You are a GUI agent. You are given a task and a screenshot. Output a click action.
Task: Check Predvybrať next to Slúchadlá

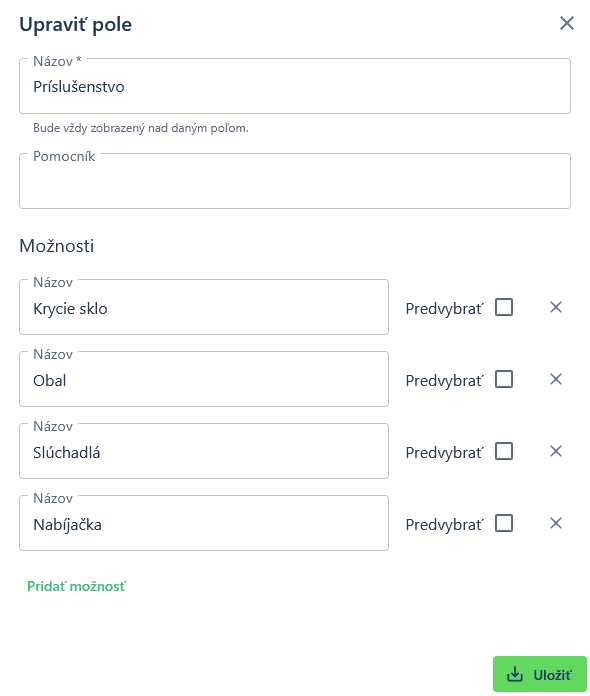tap(504, 451)
